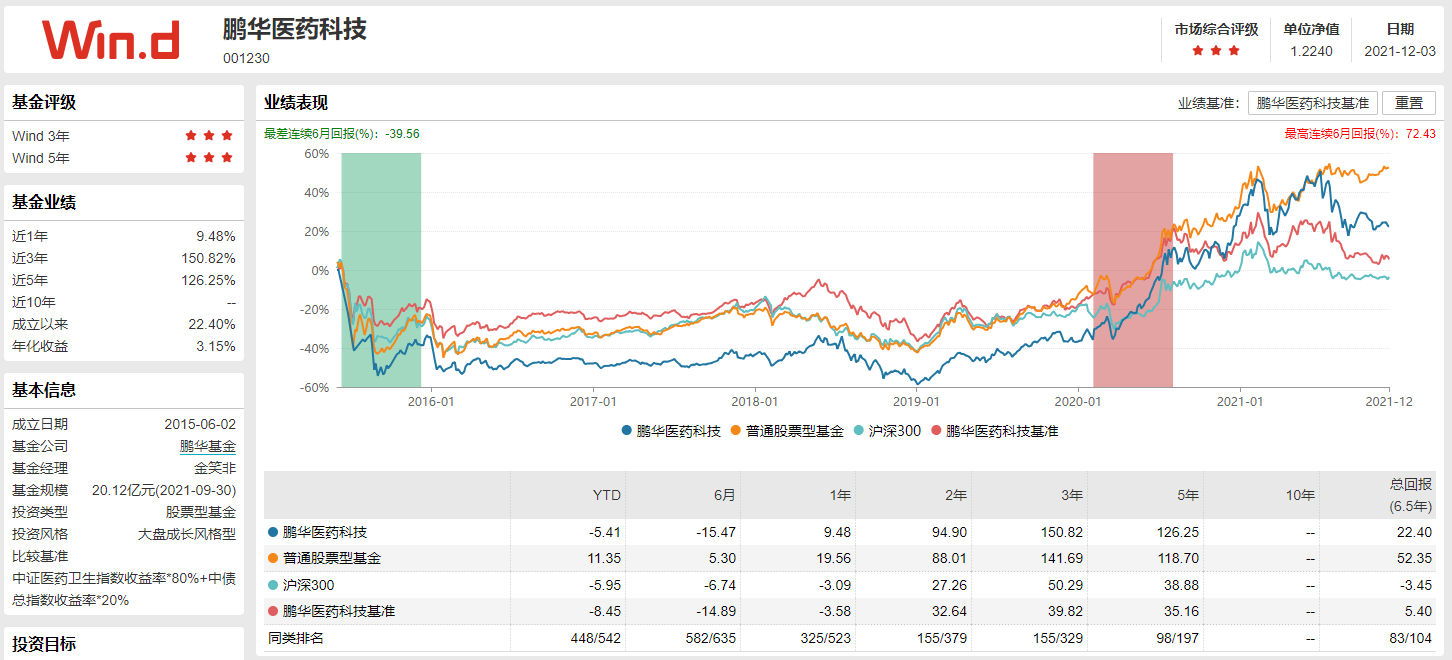Screen dimensions: 1452x660
Task: Click the Wind 3年 rating stars
Action: click(209, 136)
